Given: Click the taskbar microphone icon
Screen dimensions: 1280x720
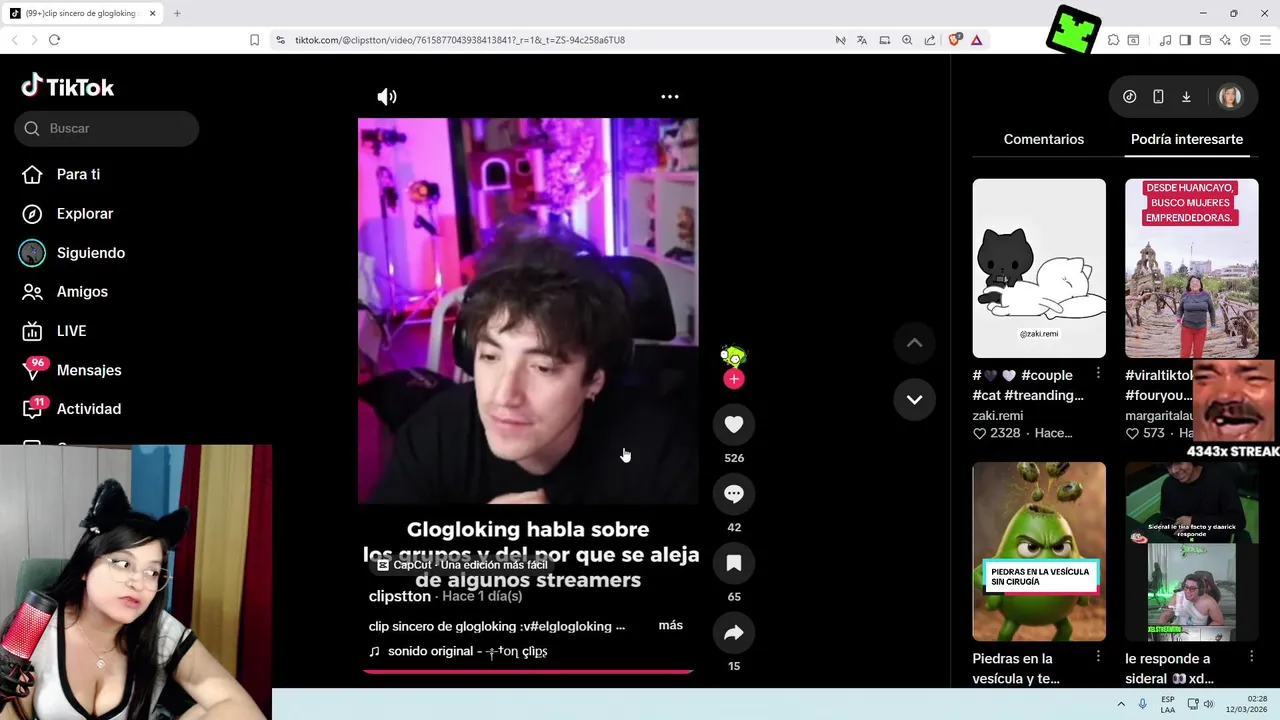Looking at the screenshot, I should click(x=1142, y=704).
